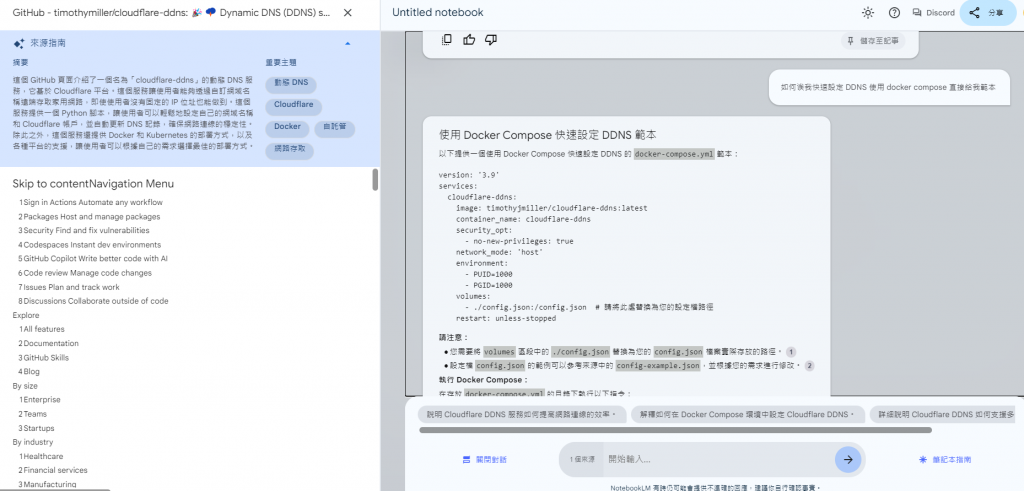
Task: Select the Docker topic chip
Action: 287,127
